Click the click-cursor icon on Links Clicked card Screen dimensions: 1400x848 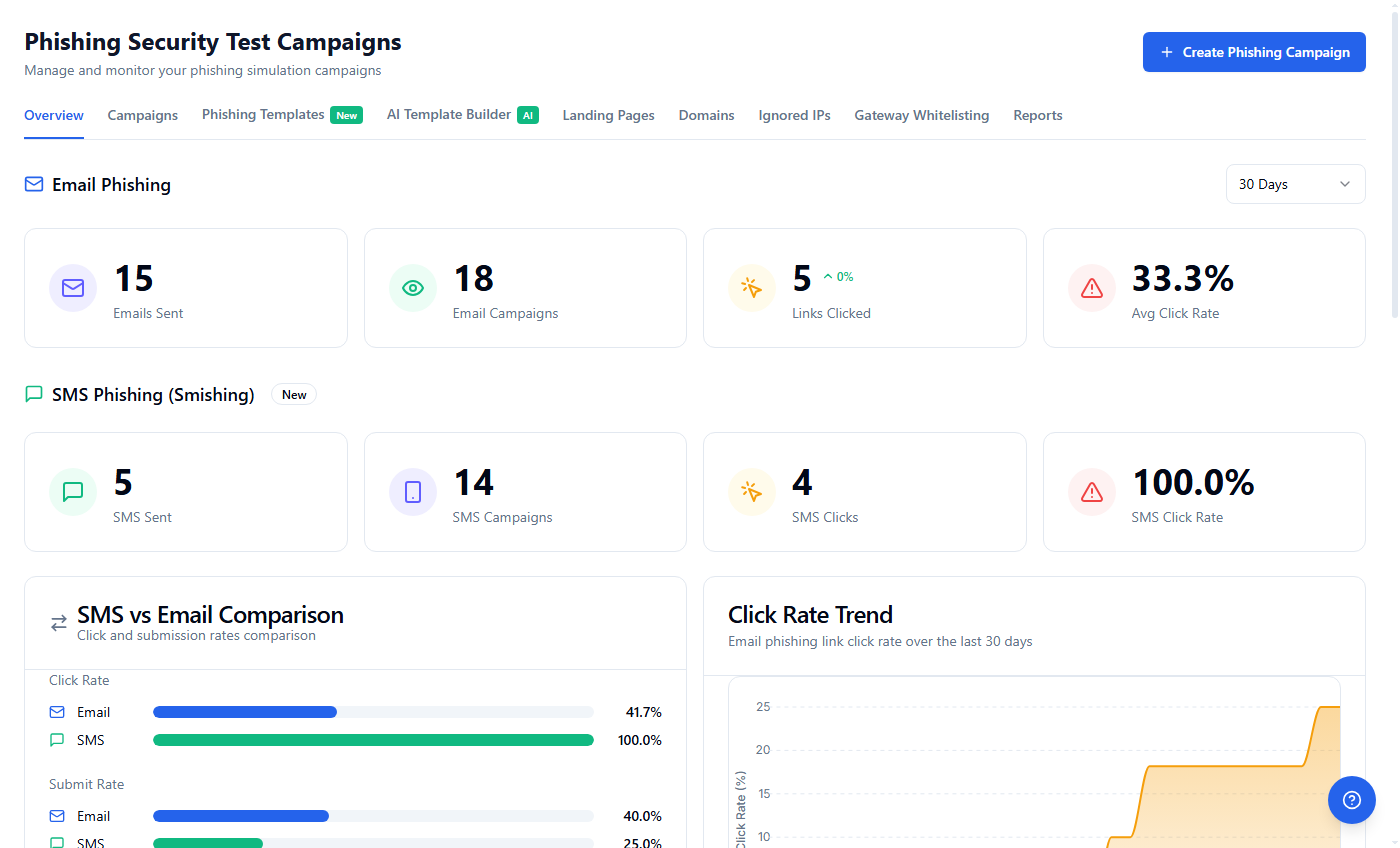pos(752,288)
